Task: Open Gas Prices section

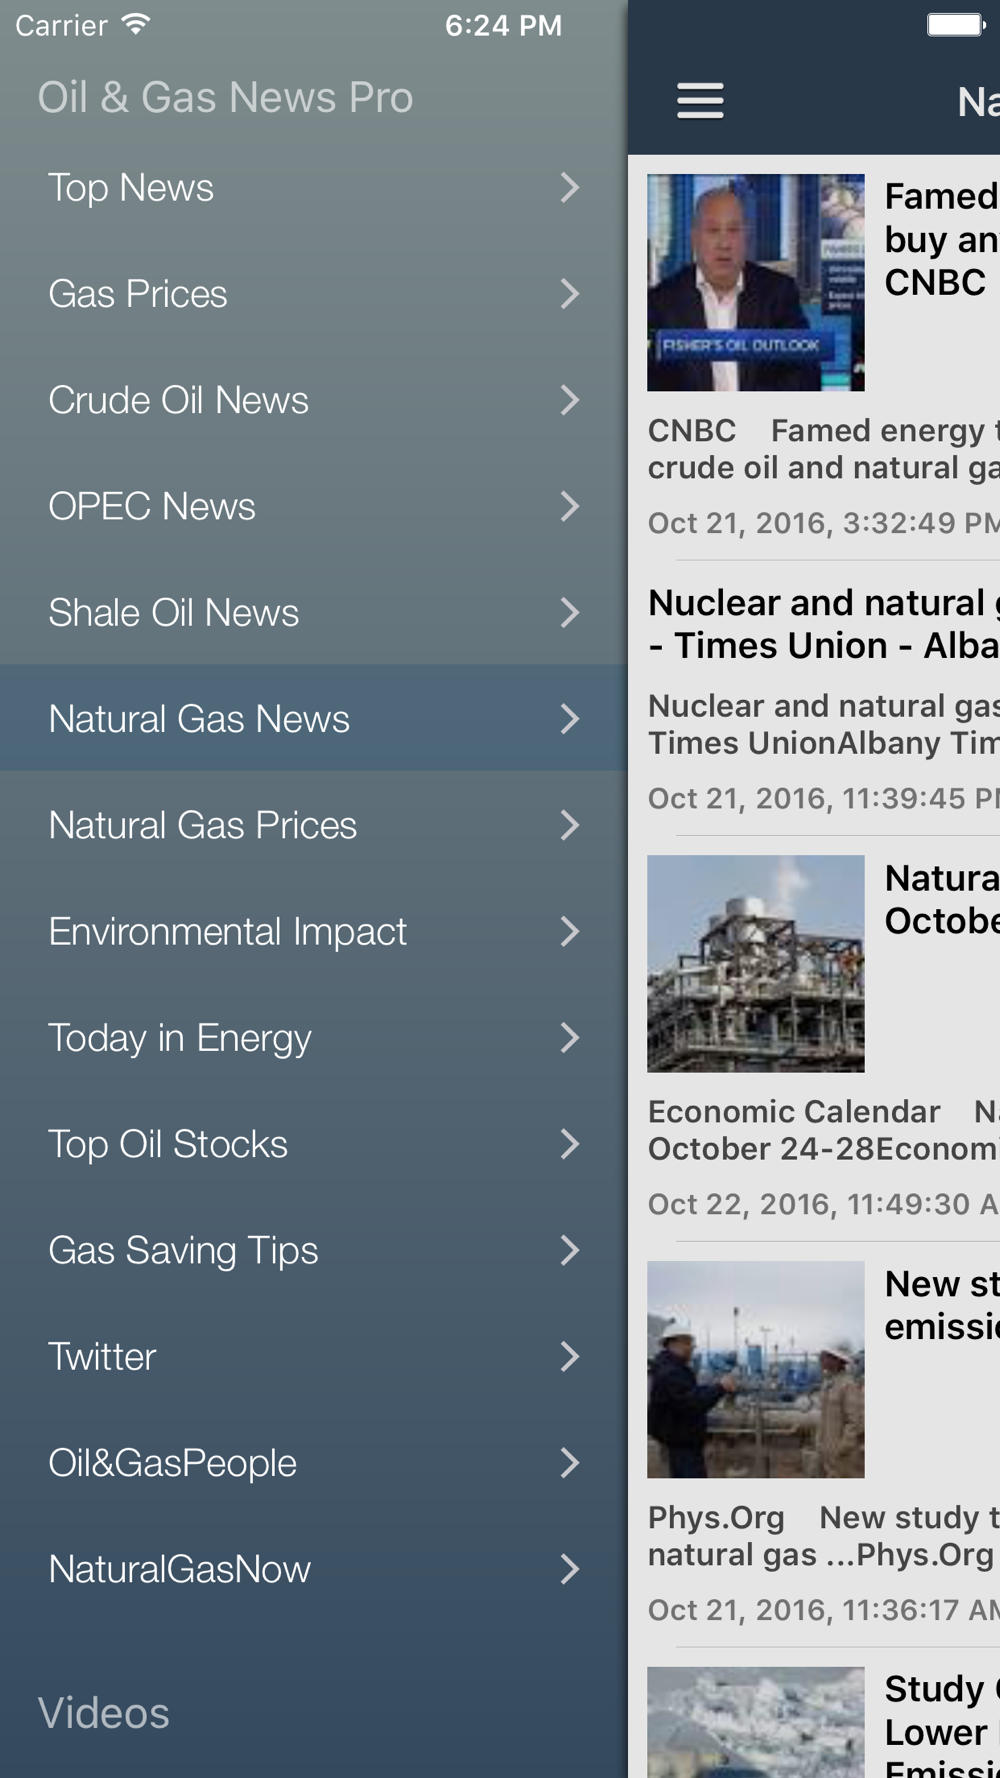Action: 314,294
